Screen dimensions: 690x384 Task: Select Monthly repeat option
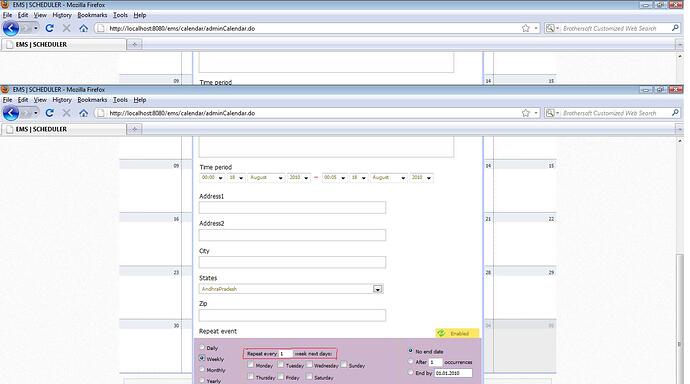pyautogui.click(x=202, y=369)
